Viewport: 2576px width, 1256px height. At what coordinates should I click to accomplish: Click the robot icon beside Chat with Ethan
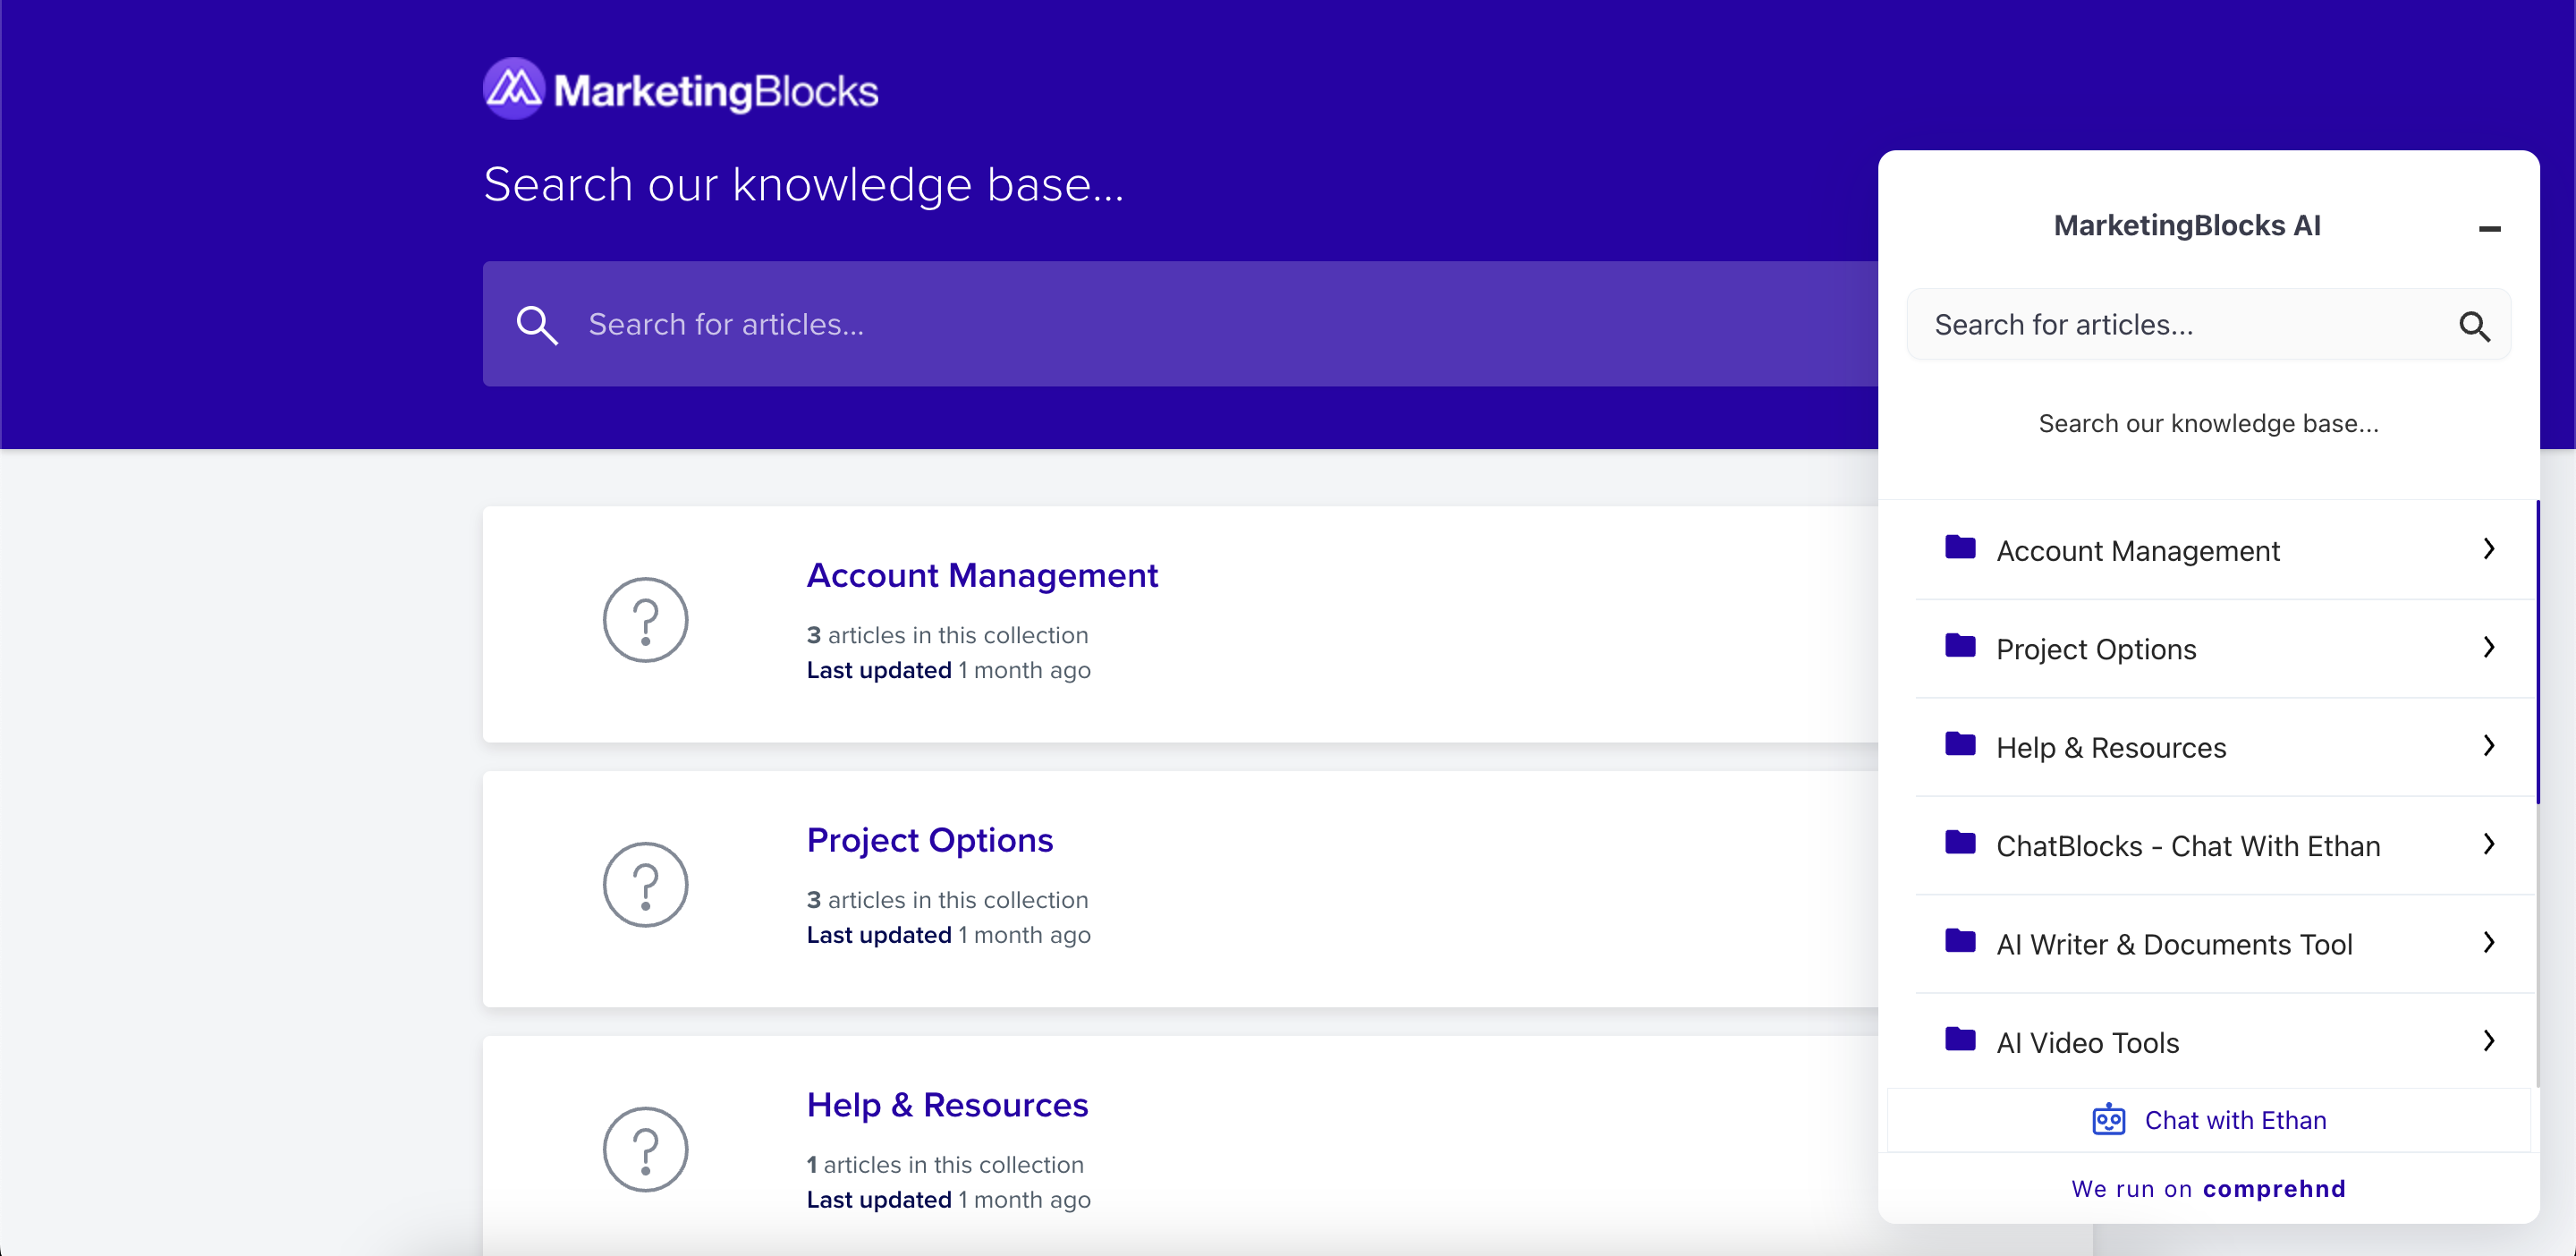point(2108,1119)
